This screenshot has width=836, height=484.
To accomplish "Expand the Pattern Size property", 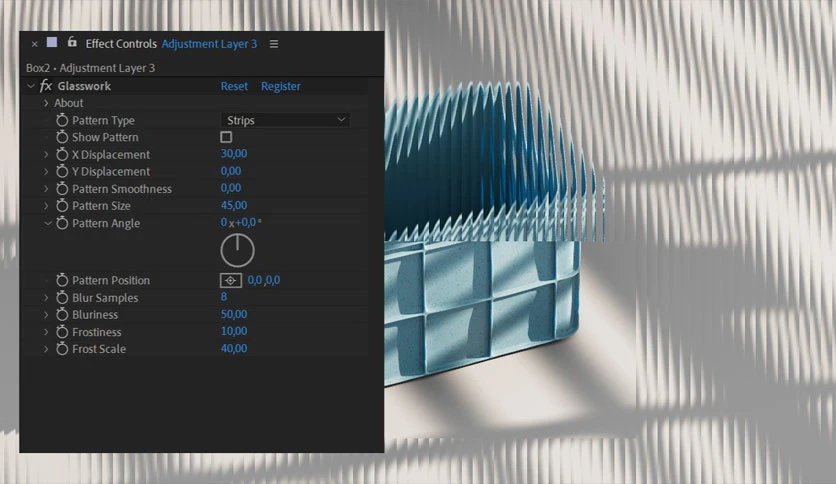I will [x=46, y=206].
